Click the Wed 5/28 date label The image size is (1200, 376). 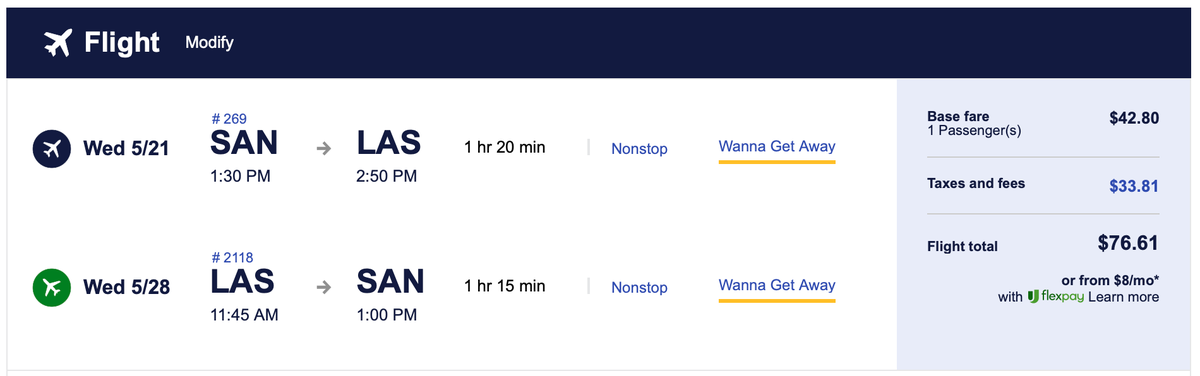click(126, 287)
